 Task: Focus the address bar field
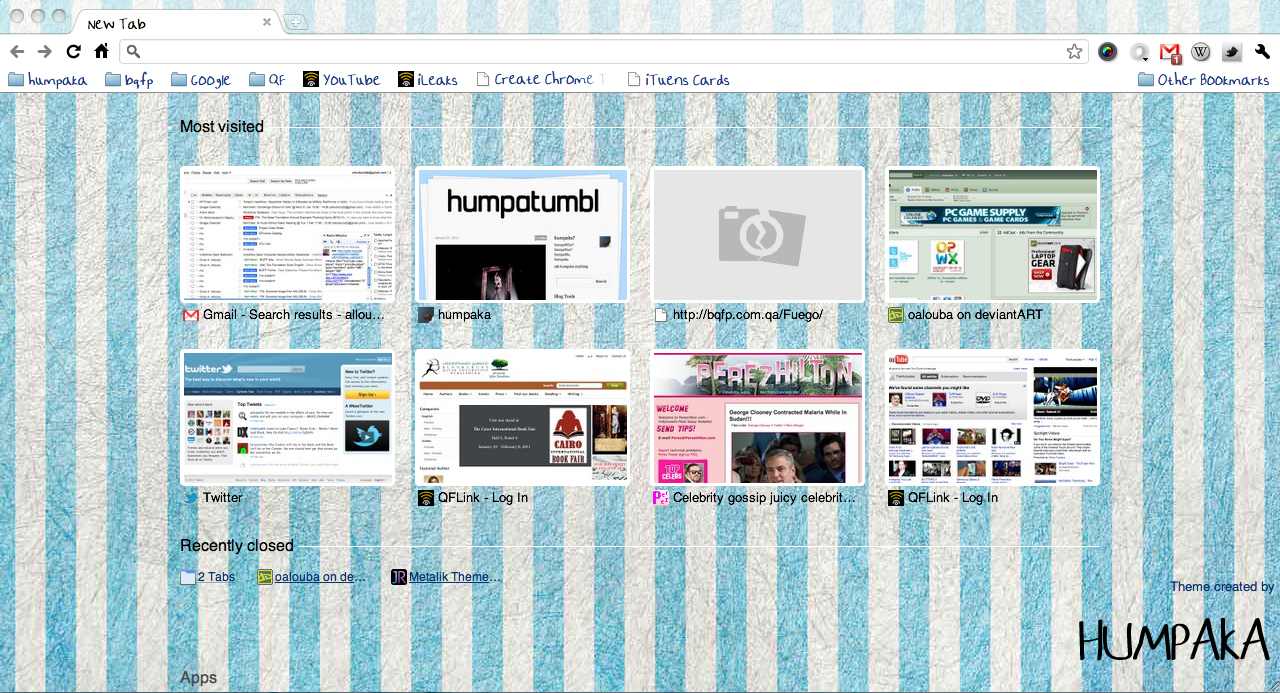[x=604, y=52]
